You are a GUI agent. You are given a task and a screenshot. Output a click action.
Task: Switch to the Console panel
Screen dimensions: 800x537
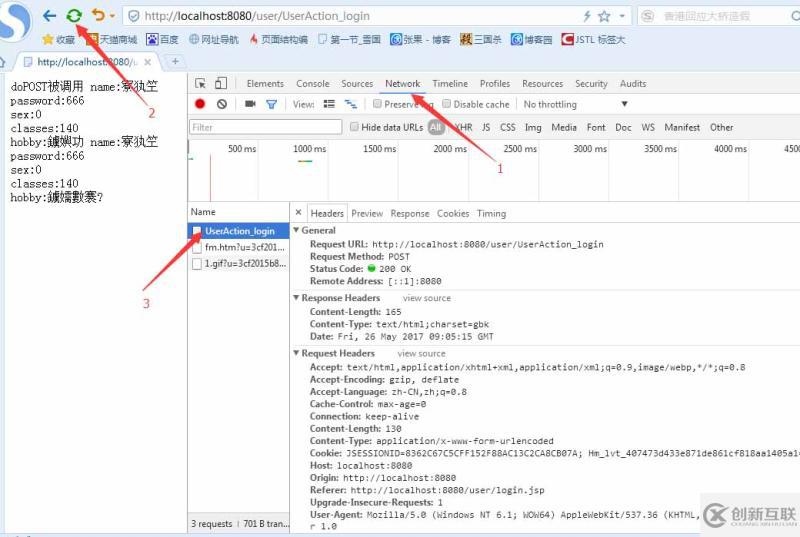click(x=313, y=84)
